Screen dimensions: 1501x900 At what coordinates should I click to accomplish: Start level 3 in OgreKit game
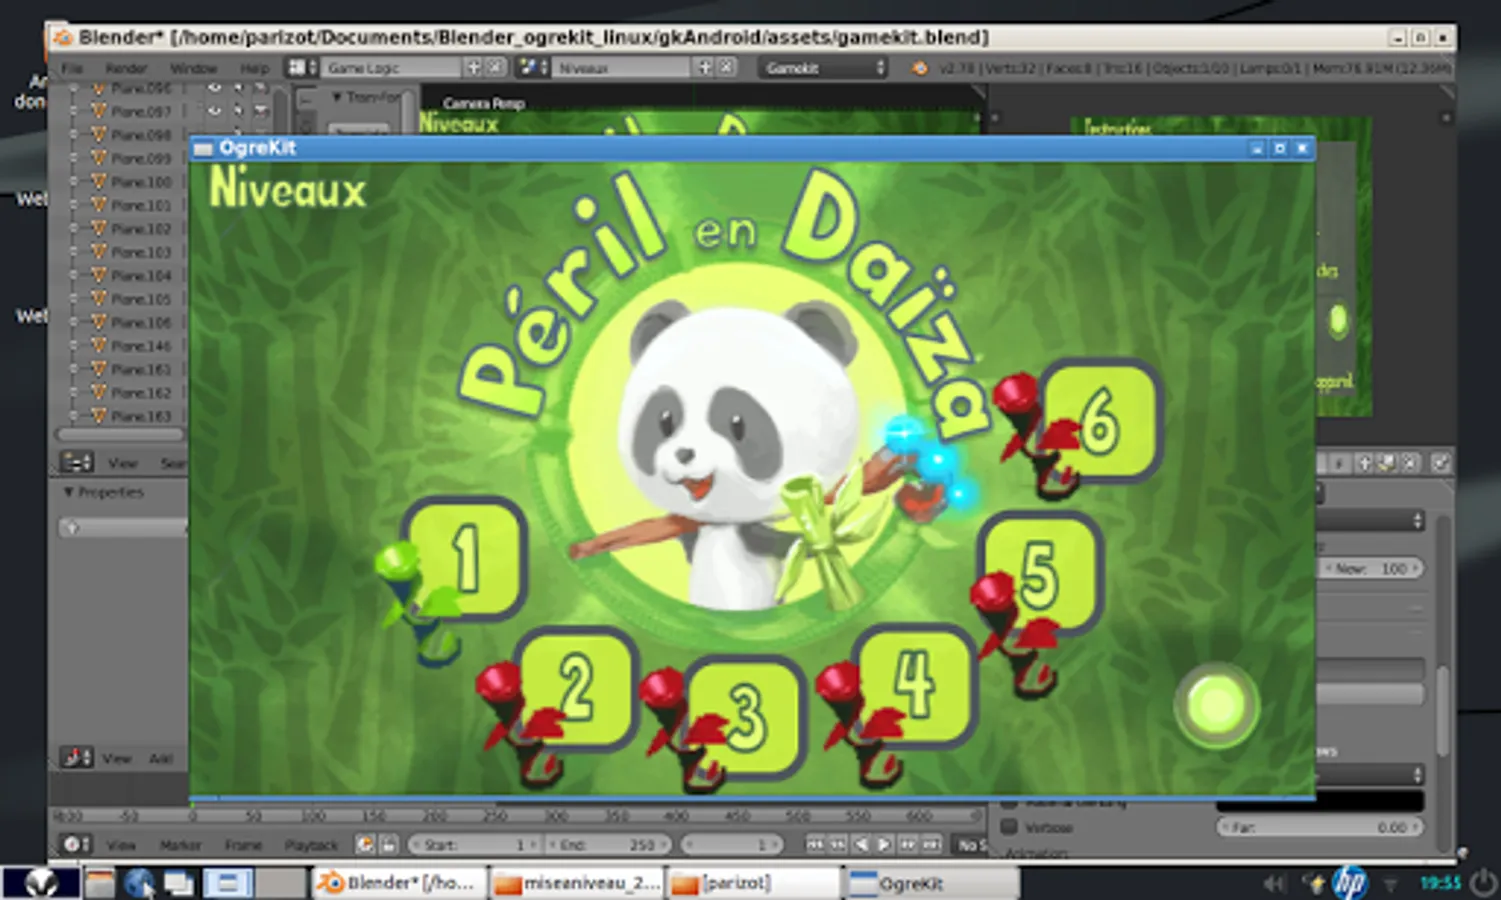[746, 716]
